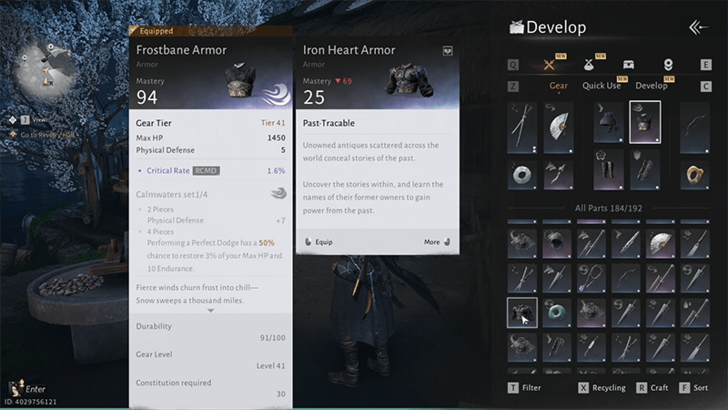This screenshot has height=410, width=728.
Task: Open the potion flask category icon
Action: tap(588, 65)
